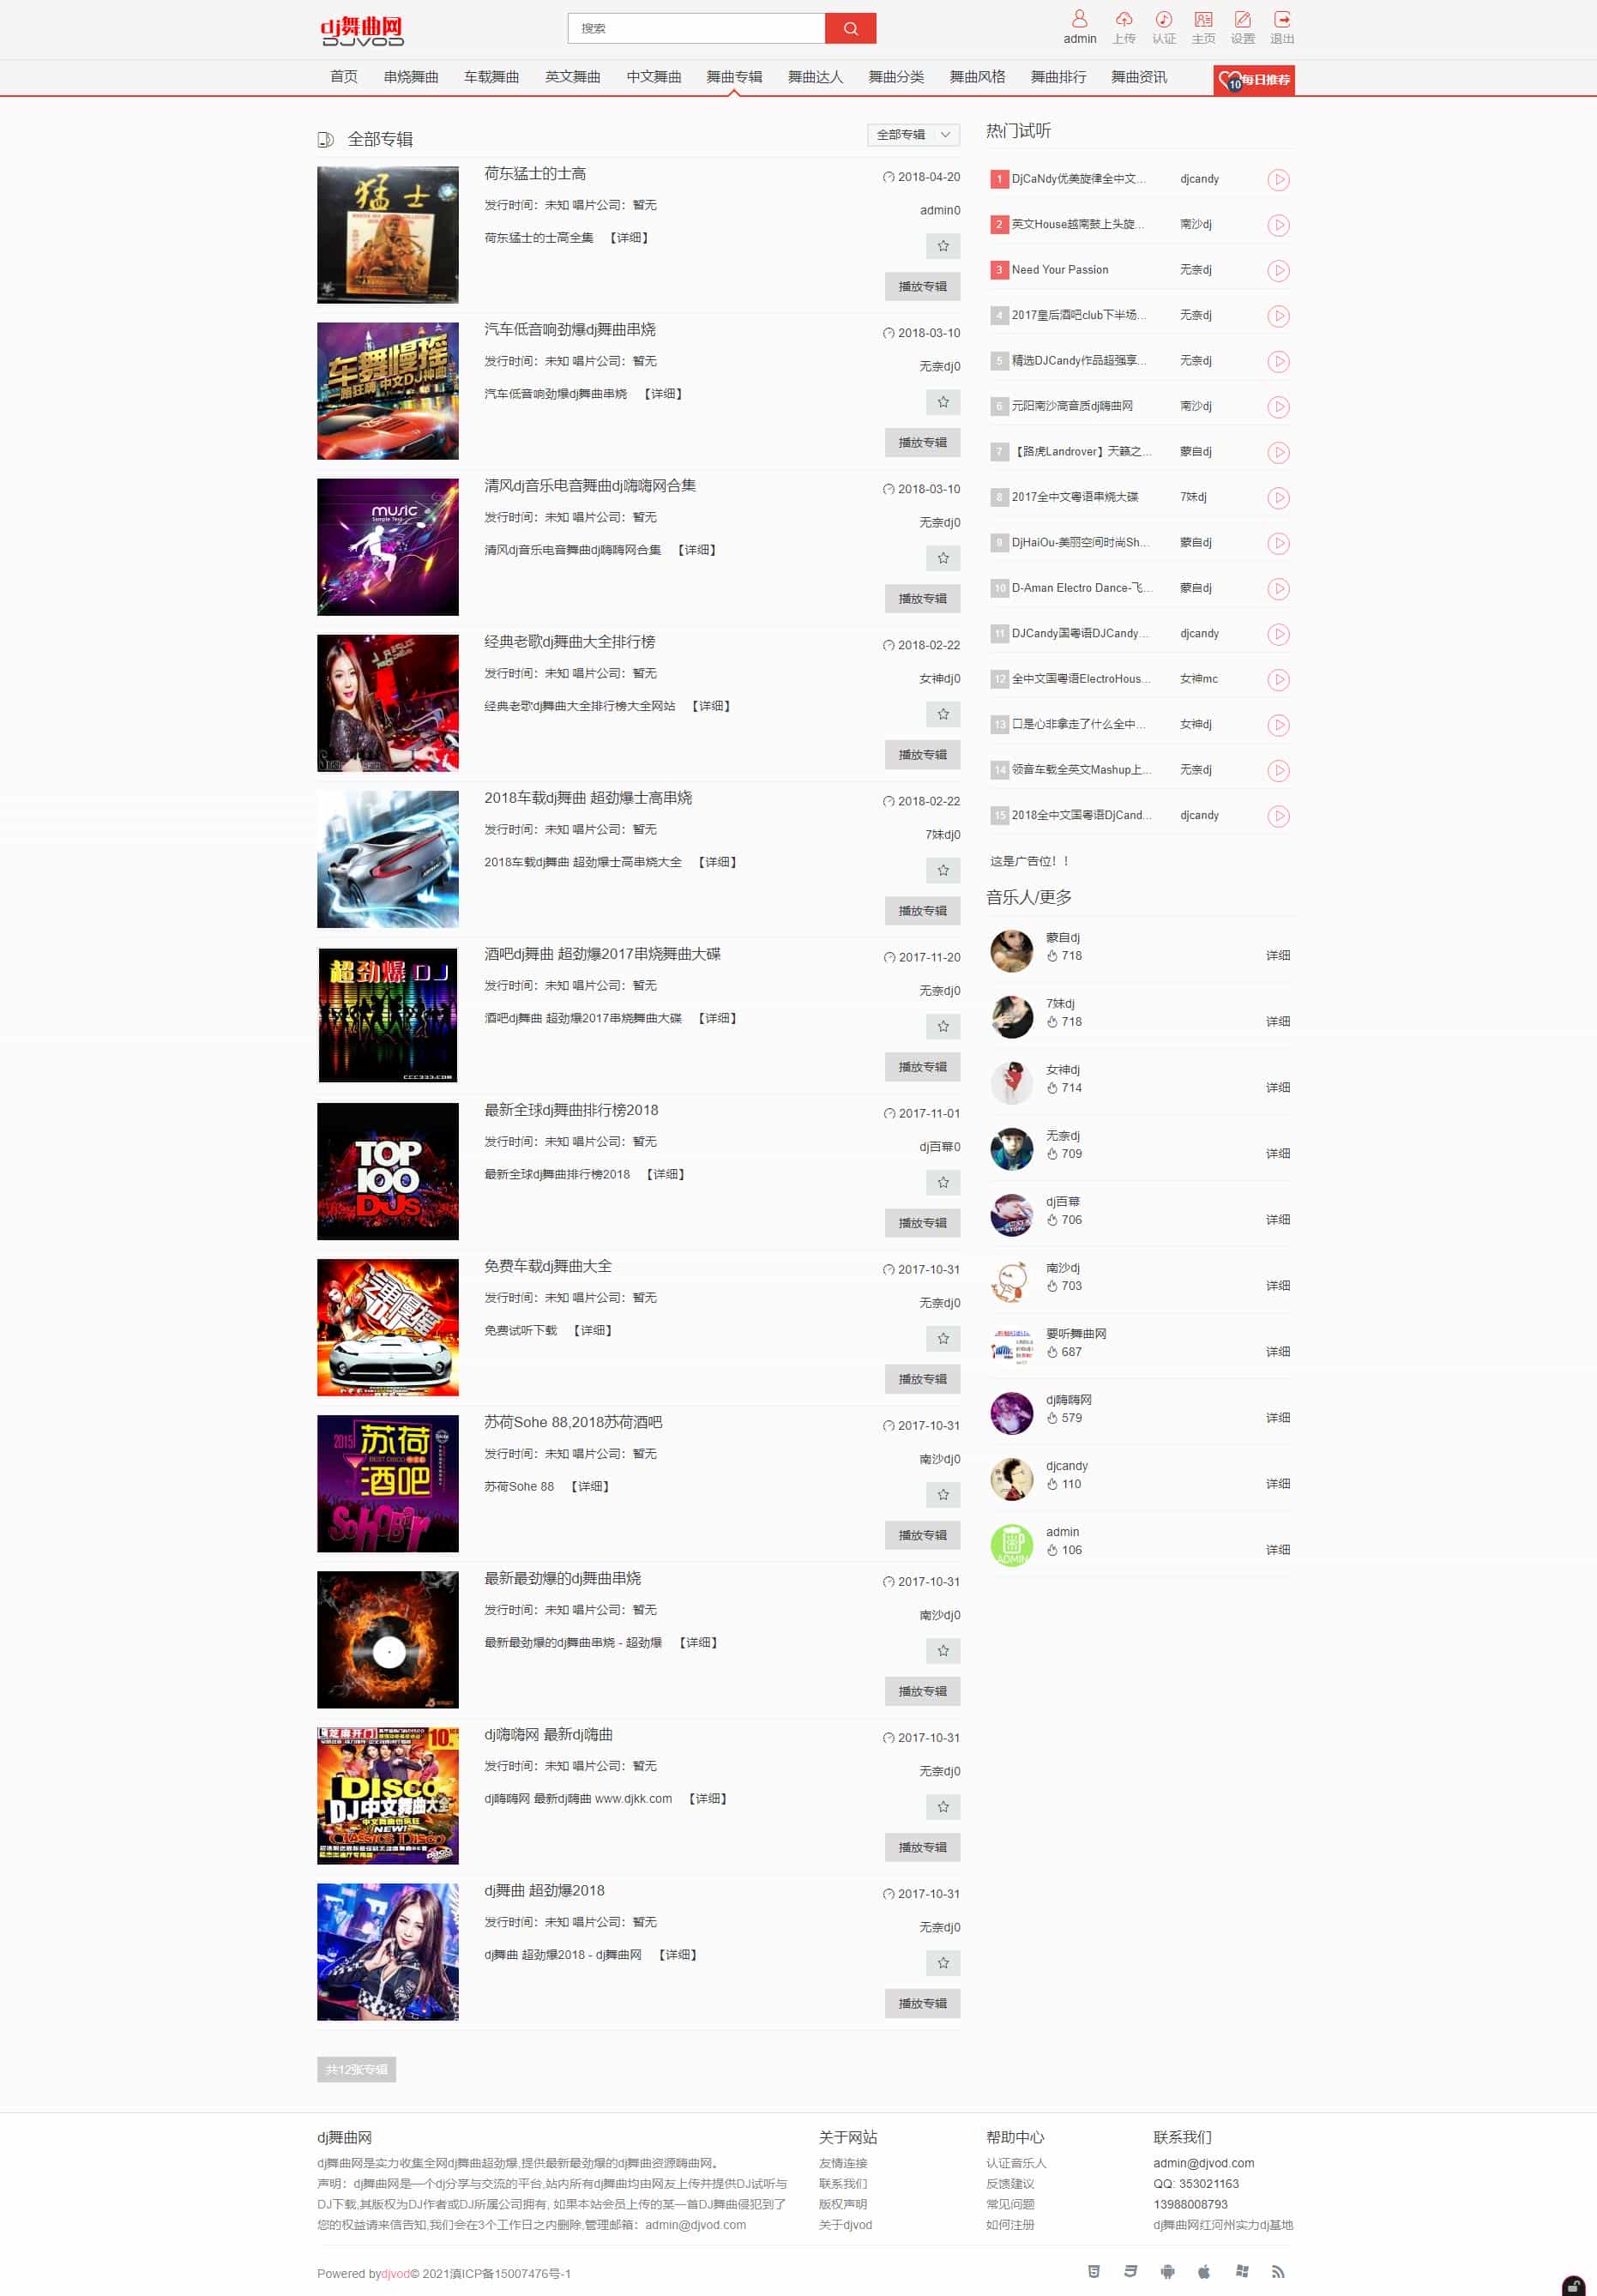Favorite the 荷东猛士的士高 album with star
Image resolution: width=1597 pixels, height=2296 pixels.
tap(943, 246)
